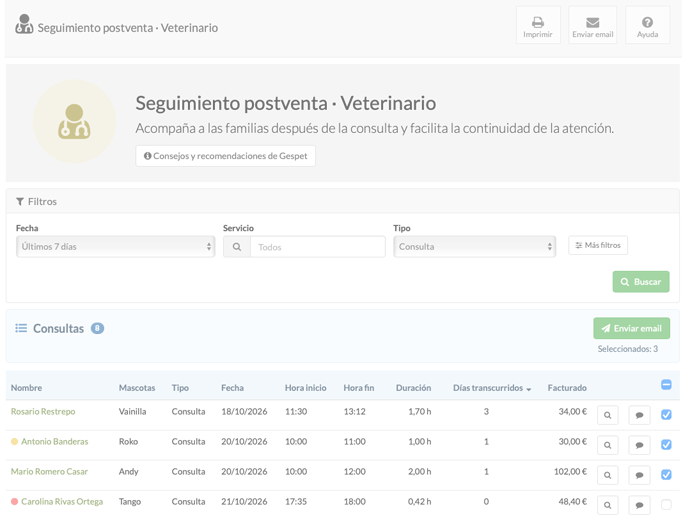Uncheck Rosario Restrepo row checkbox

click(666, 414)
